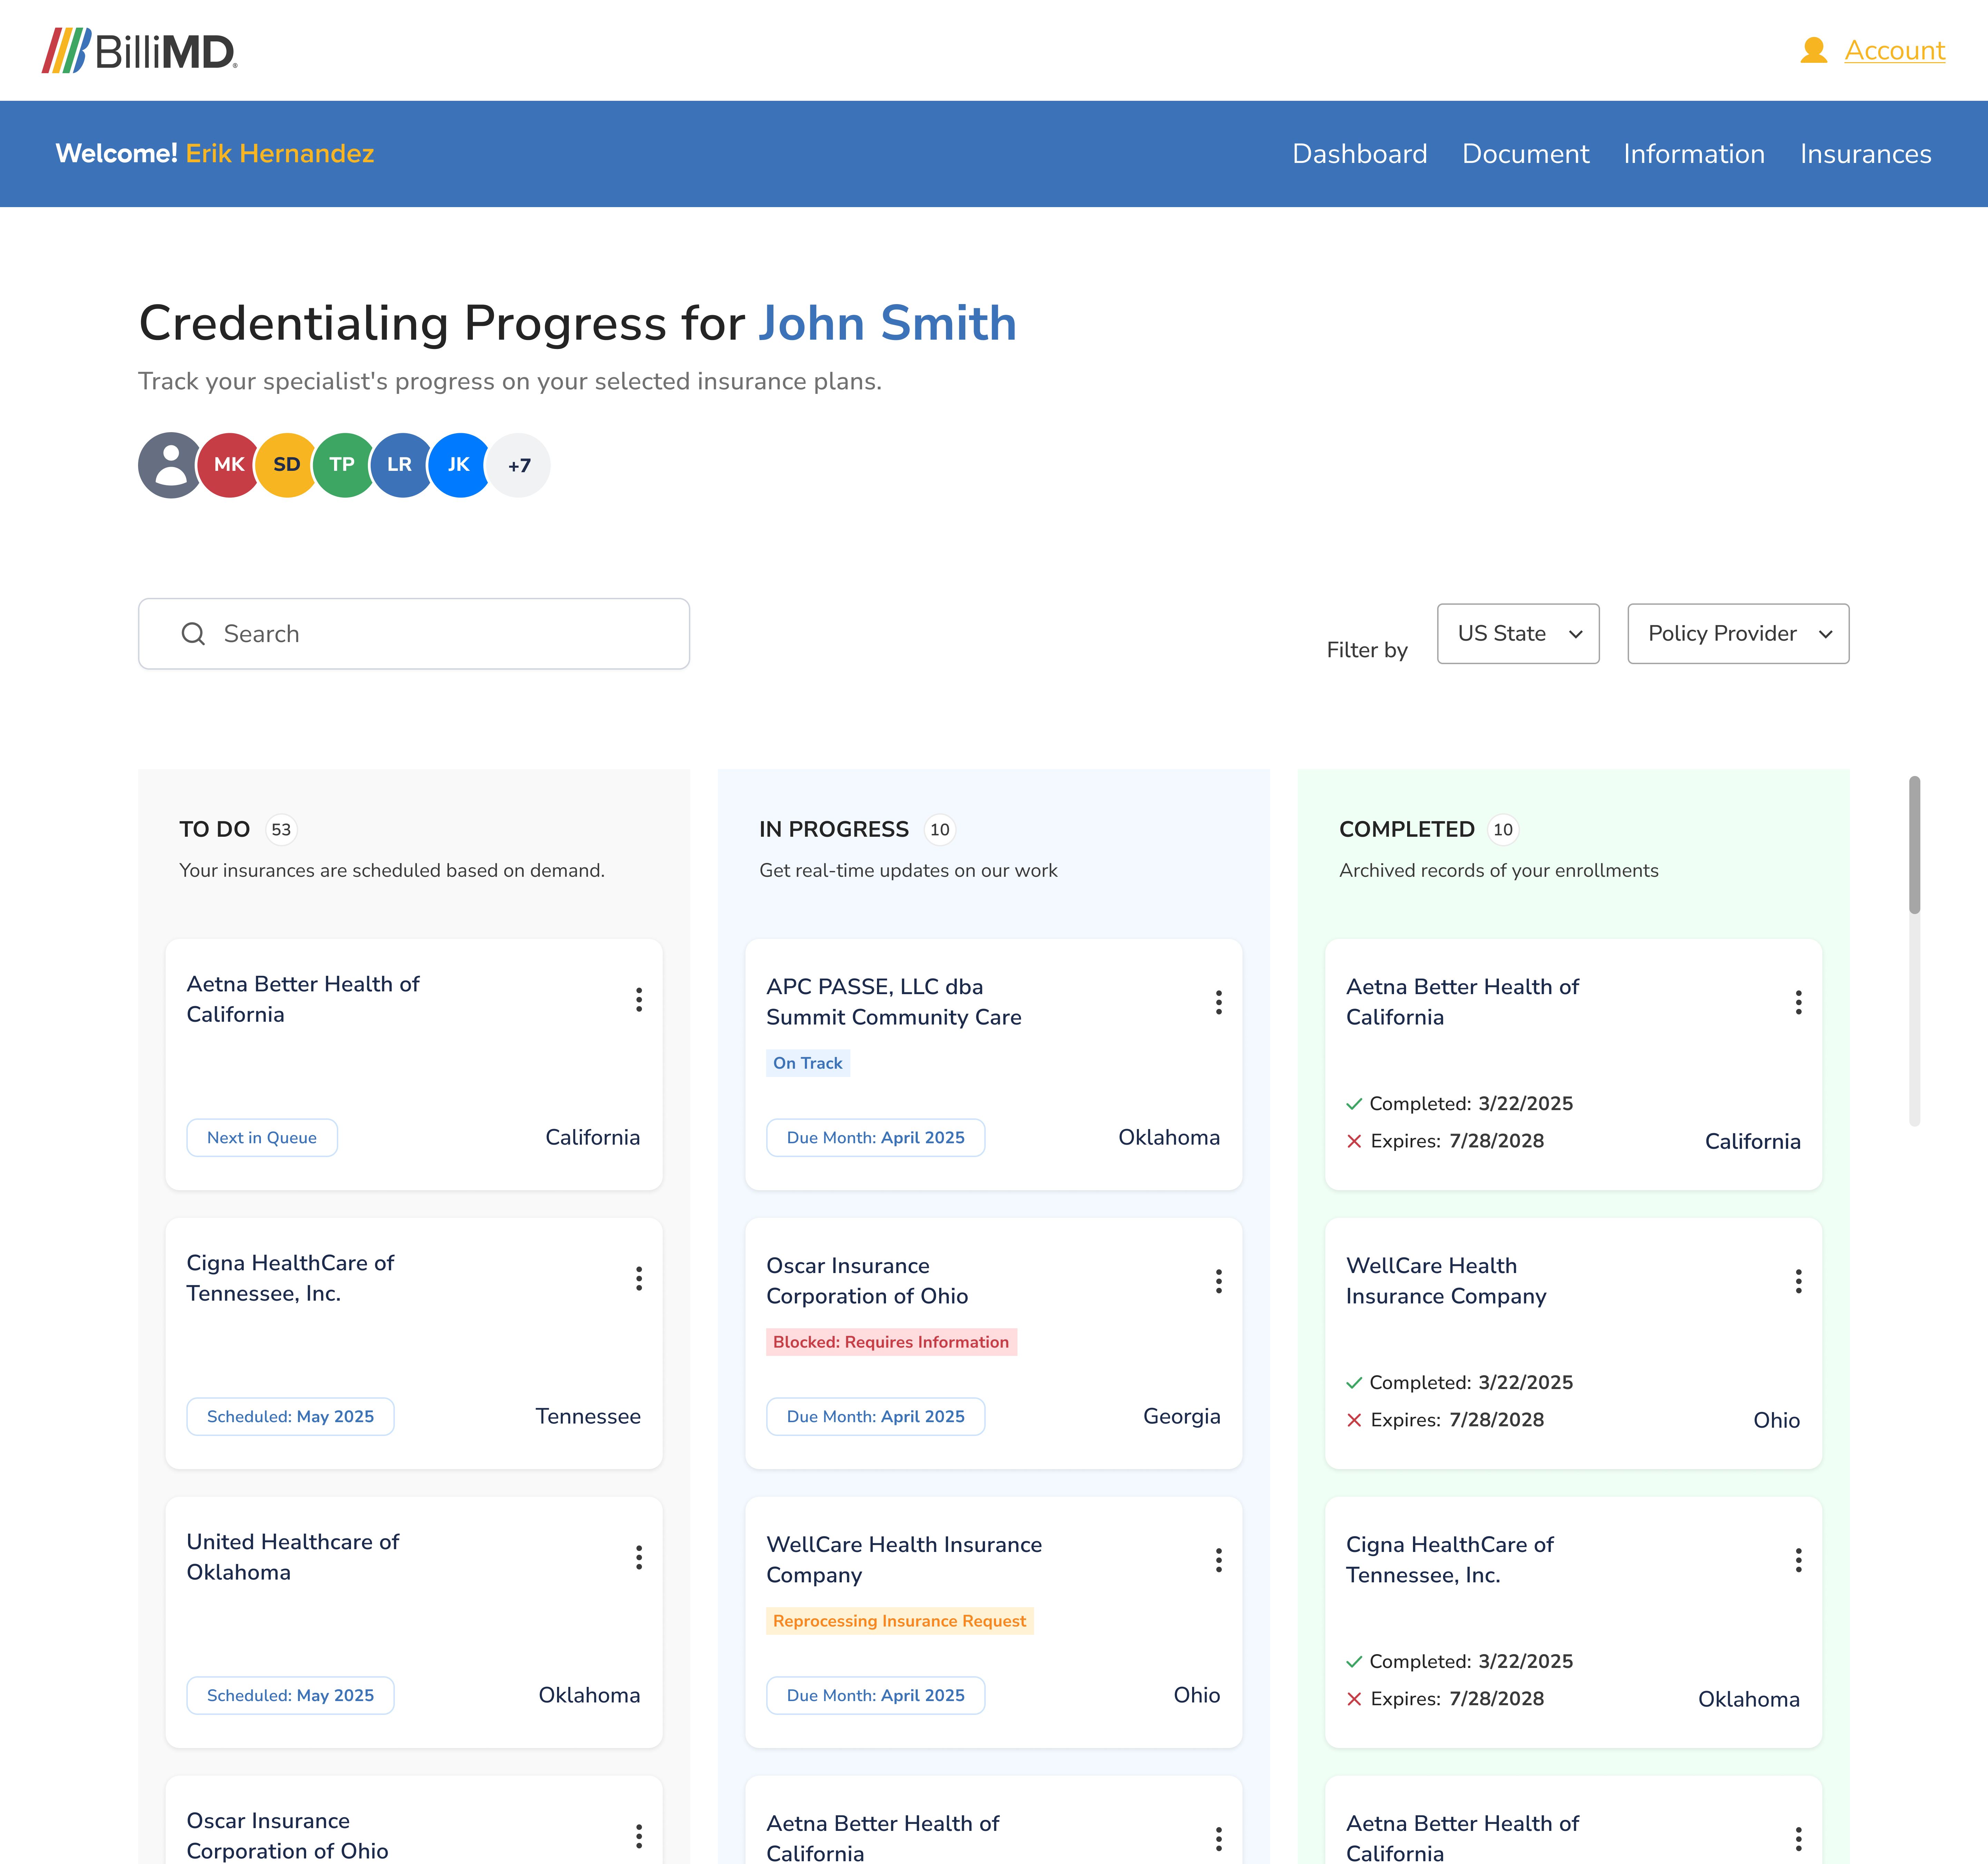Open kebab menu on Cigna Tennessee to-do card

pyautogui.click(x=639, y=1279)
